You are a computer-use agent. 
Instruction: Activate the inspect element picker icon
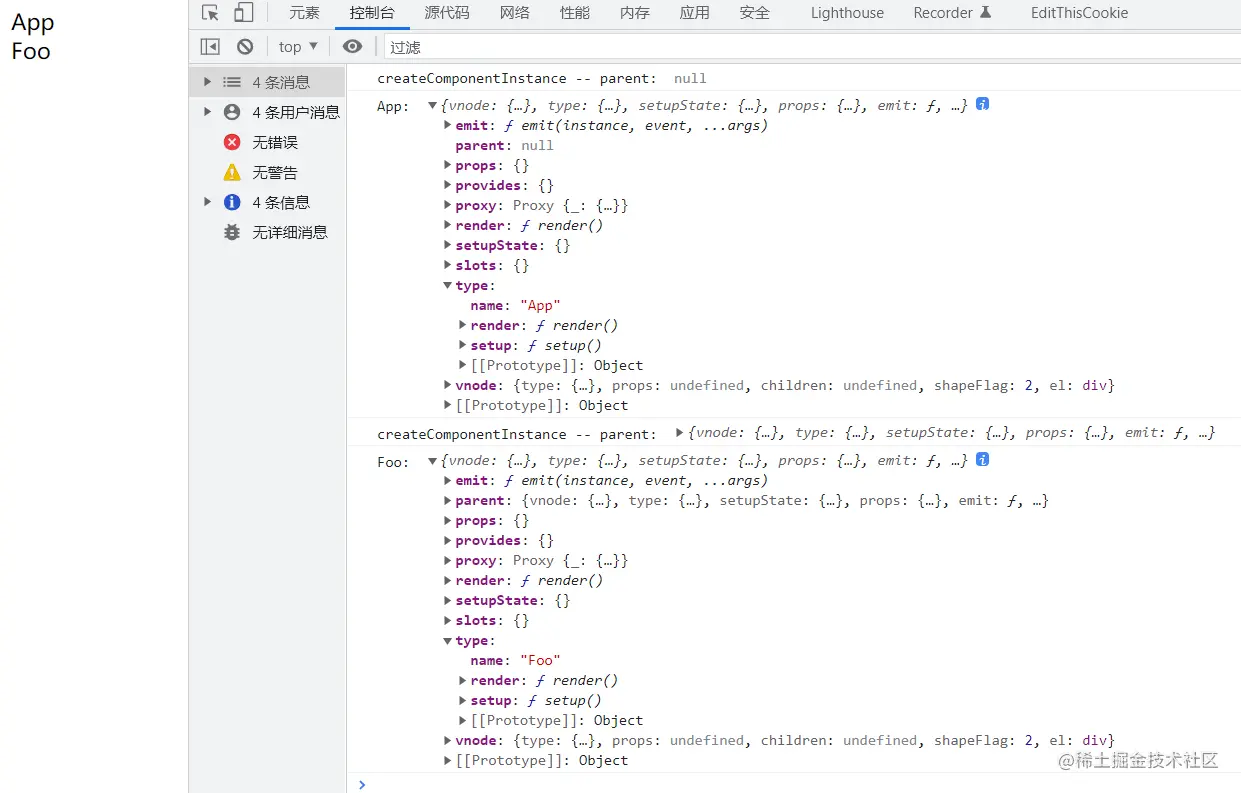click(x=210, y=13)
